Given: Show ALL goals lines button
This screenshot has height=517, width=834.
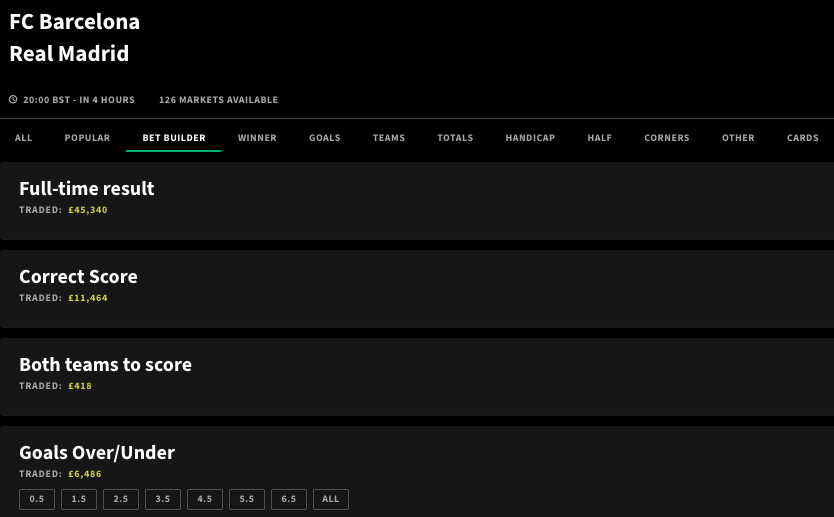Looking at the screenshot, I should 331,499.
